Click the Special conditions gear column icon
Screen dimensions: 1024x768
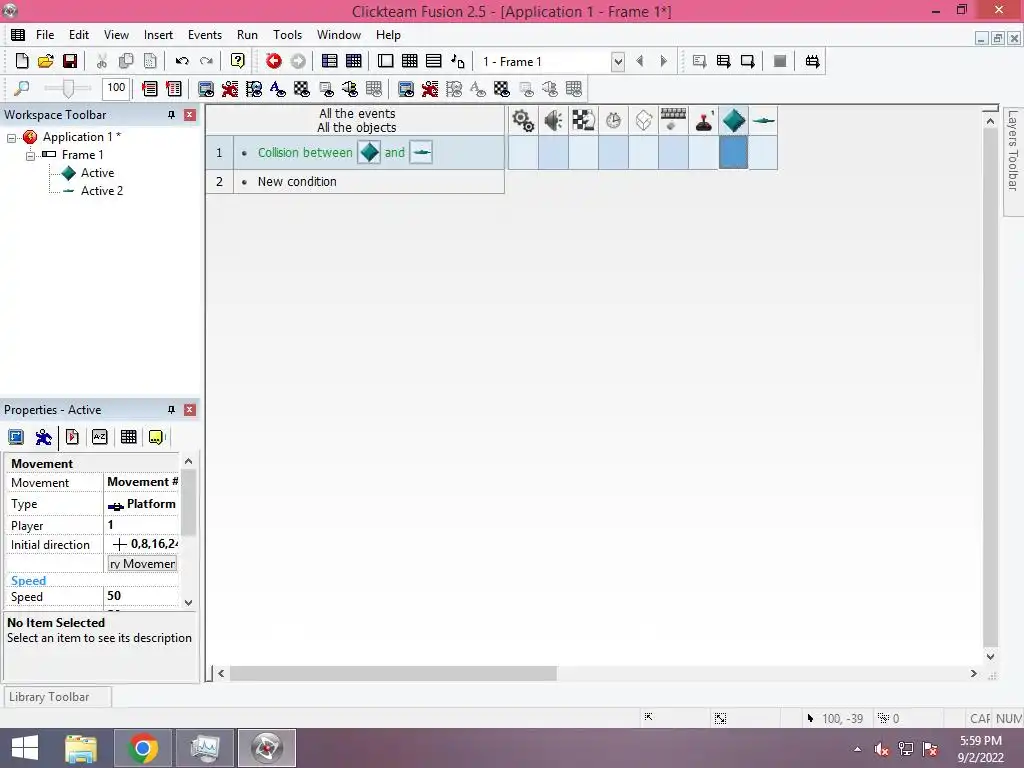pyautogui.click(x=522, y=120)
